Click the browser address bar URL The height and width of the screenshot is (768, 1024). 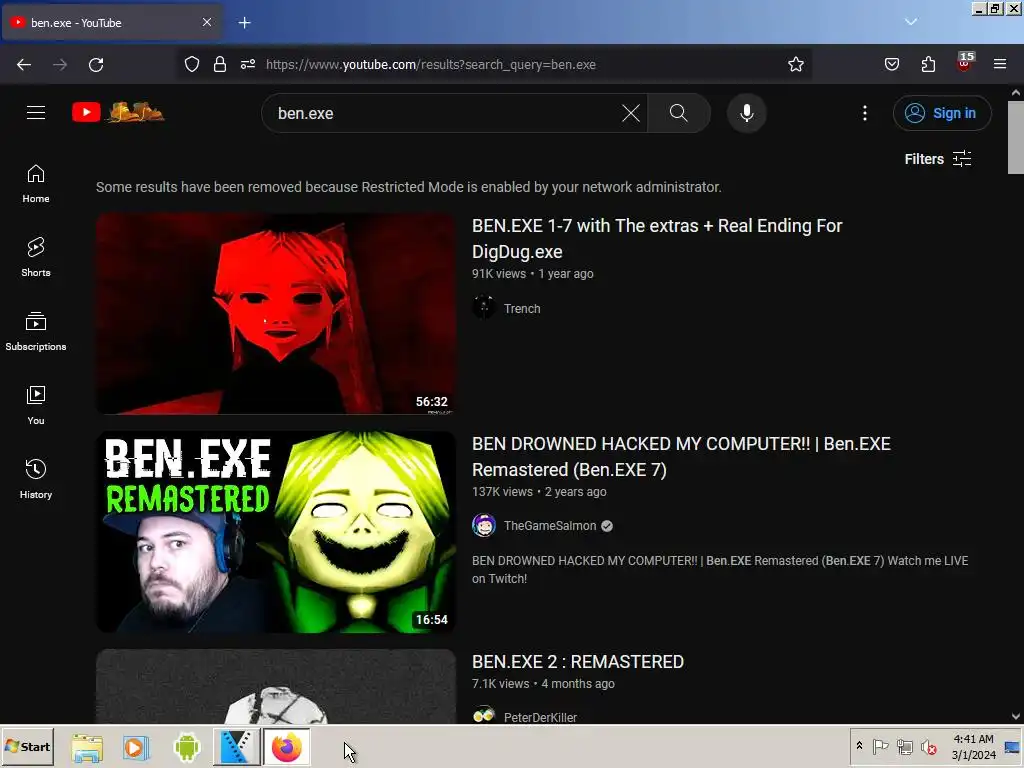coord(430,65)
